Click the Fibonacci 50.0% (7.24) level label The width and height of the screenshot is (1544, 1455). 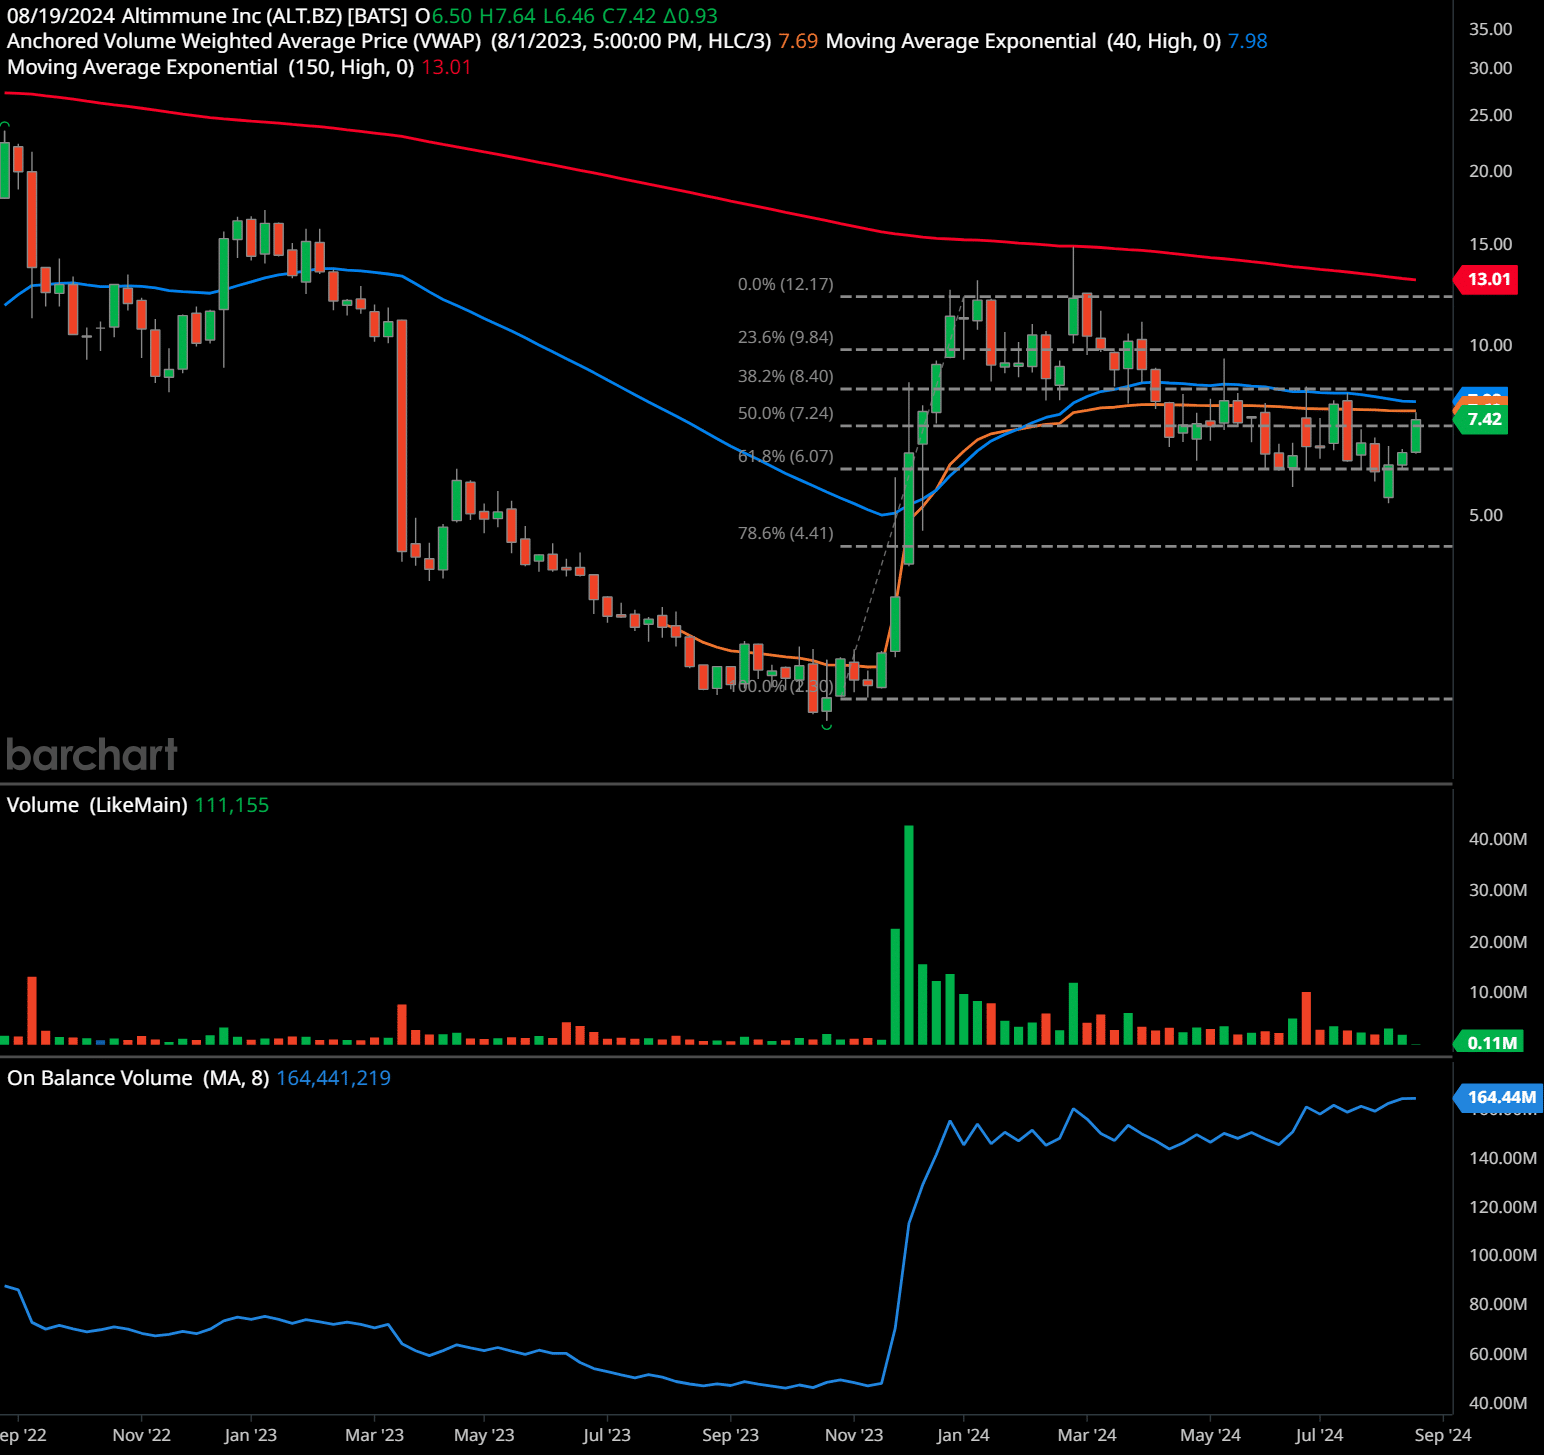[785, 413]
